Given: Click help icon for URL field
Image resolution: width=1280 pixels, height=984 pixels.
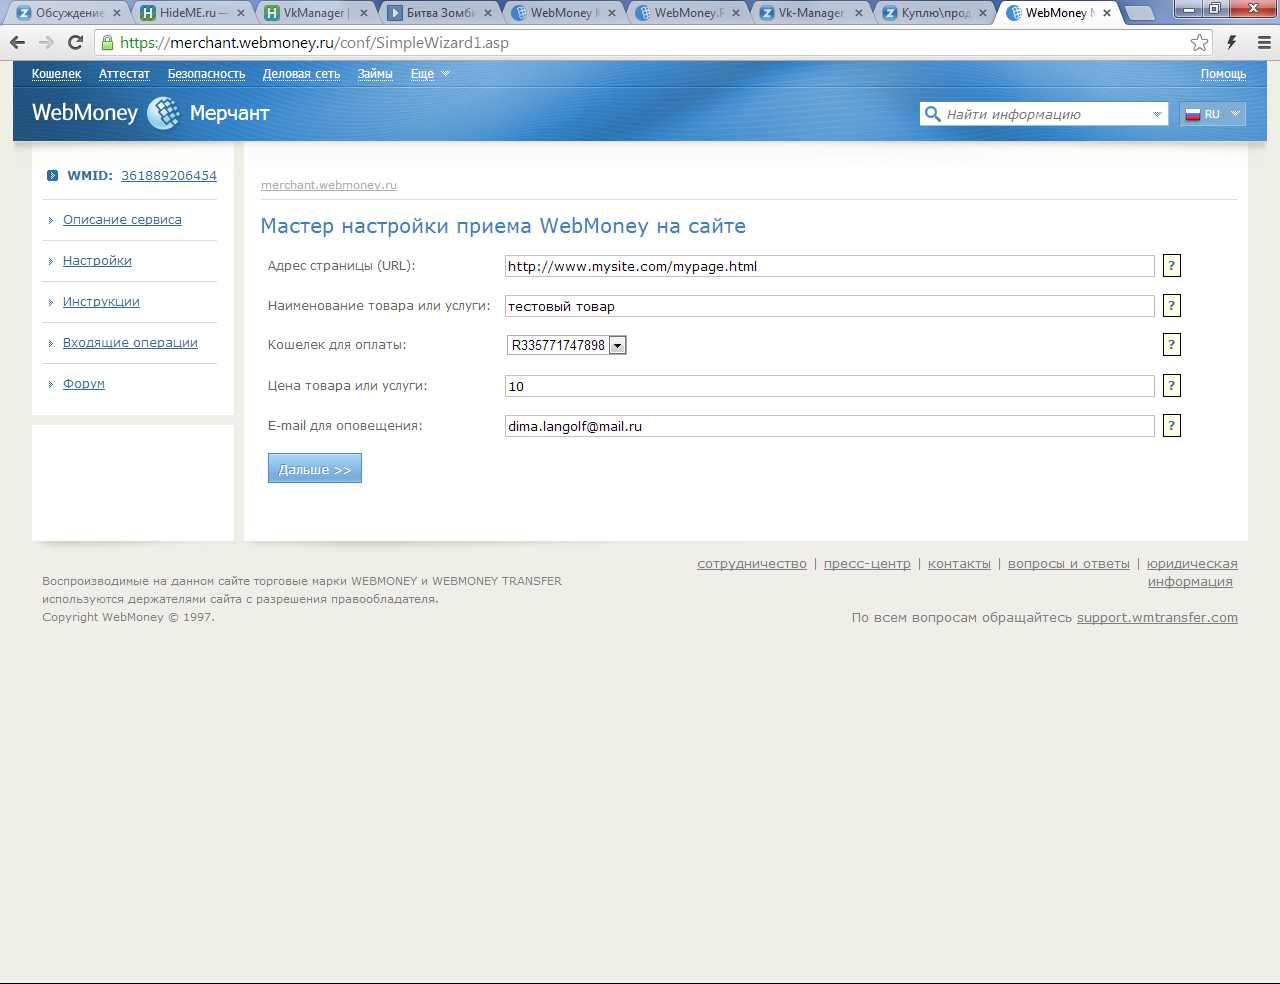Looking at the screenshot, I should [x=1172, y=266].
